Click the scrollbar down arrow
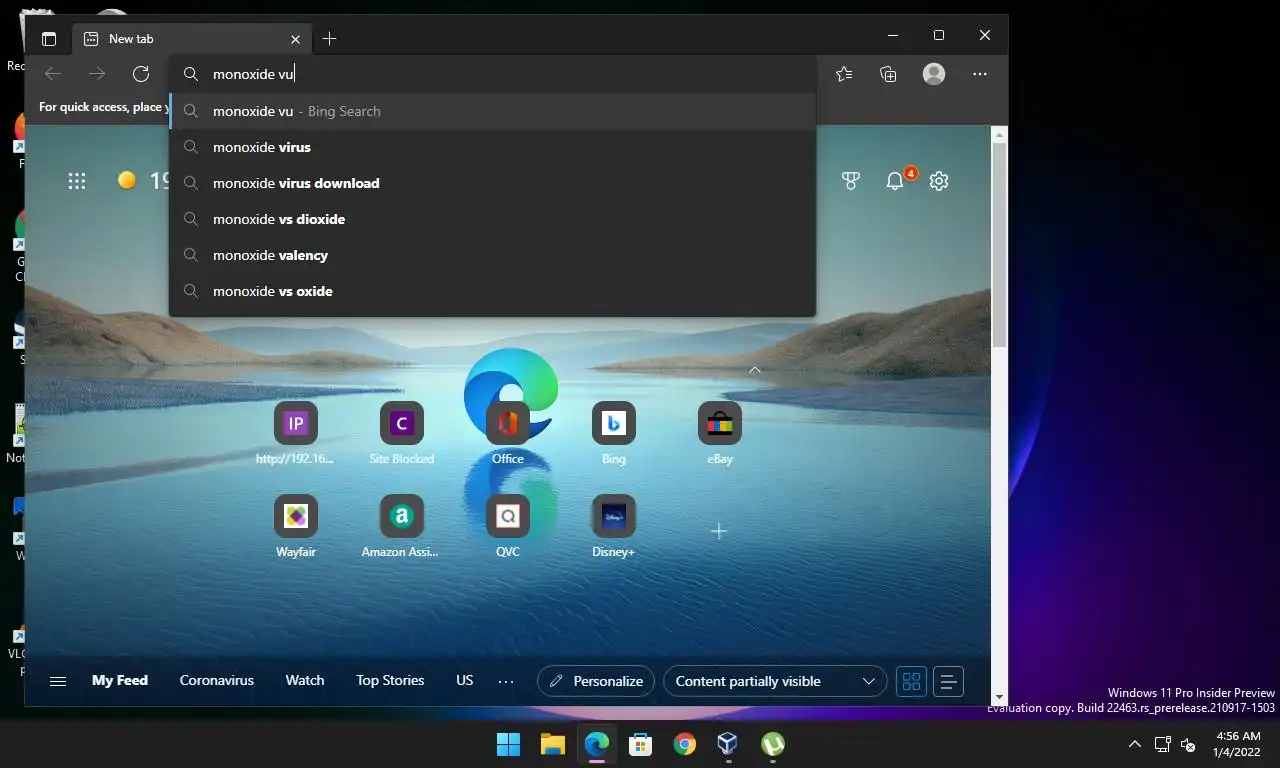This screenshot has height=768, width=1280. click(x=999, y=697)
